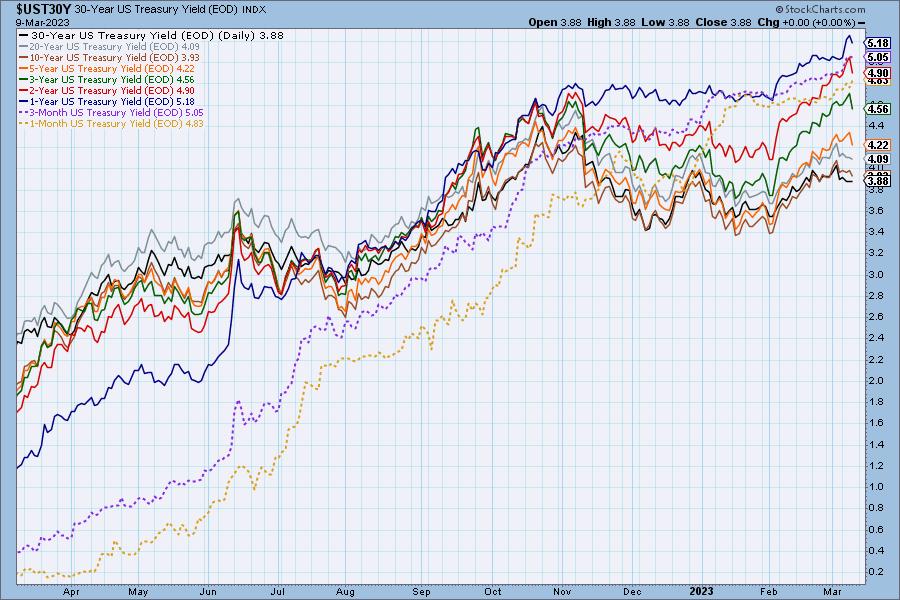This screenshot has height=600, width=900.
Task: Click the 3.88 price label on right axis
Action: (x=878, y=181)
